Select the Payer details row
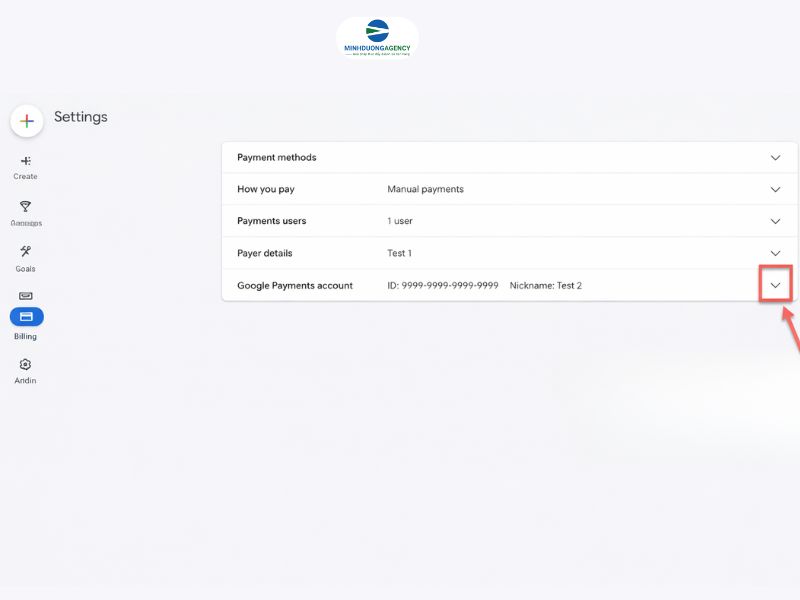 (x=265, y=253)
